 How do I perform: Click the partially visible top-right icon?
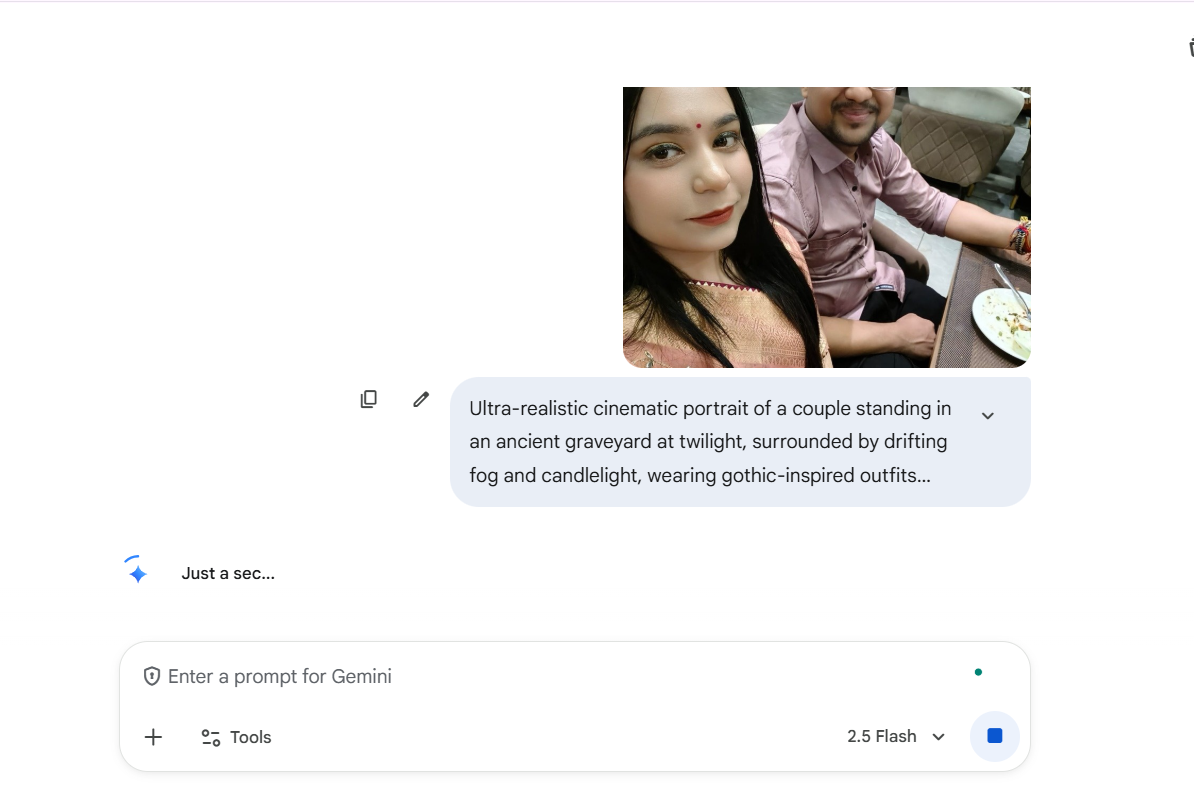coord(1190,47)
